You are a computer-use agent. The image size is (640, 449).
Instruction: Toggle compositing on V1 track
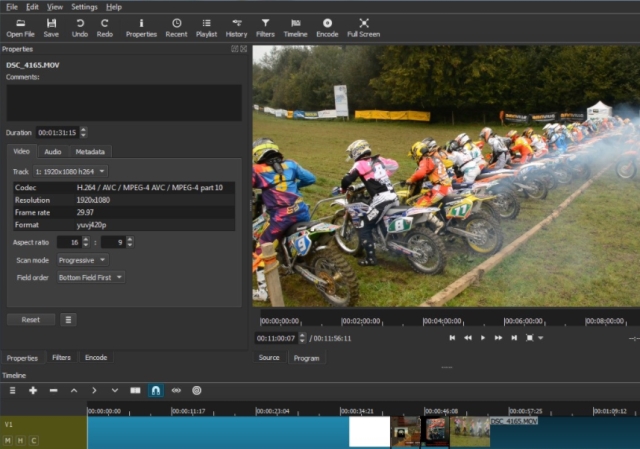click(34, 440)
